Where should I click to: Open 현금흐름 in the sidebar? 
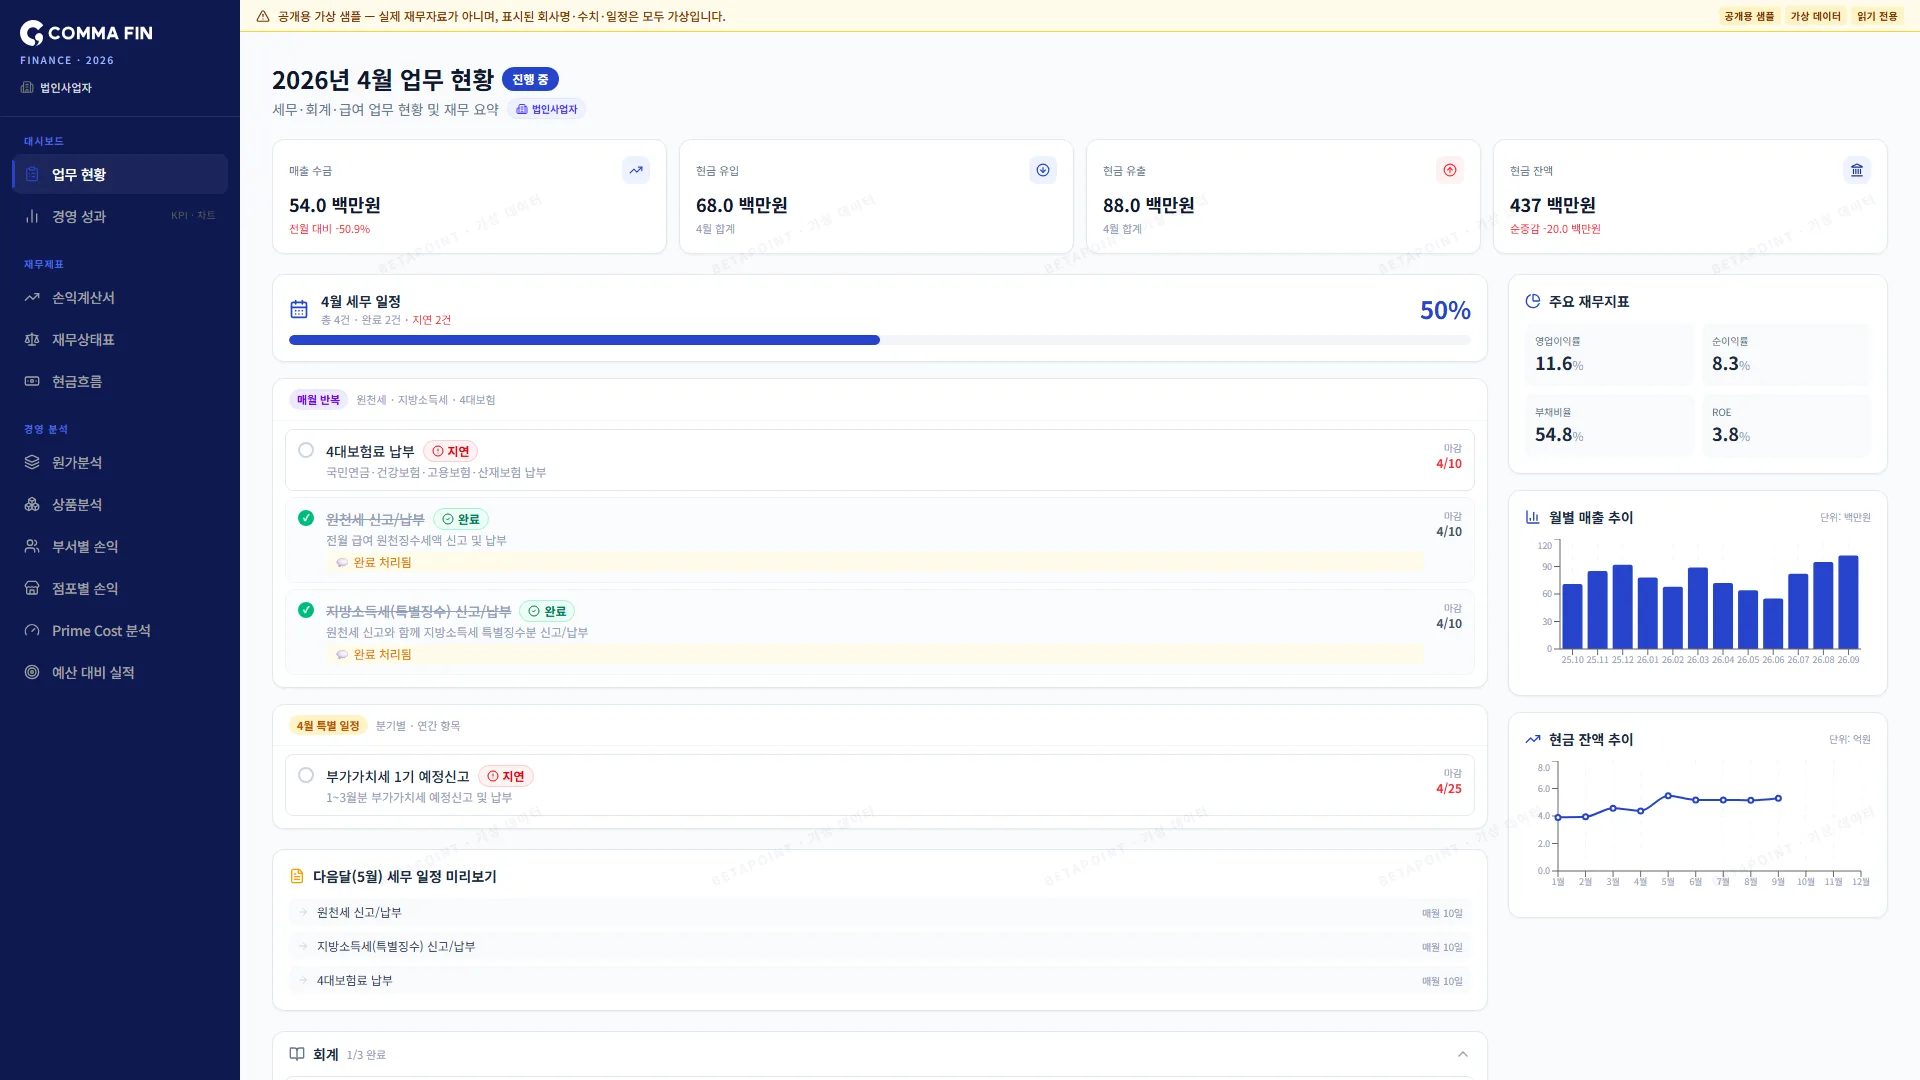pos(120,382)
